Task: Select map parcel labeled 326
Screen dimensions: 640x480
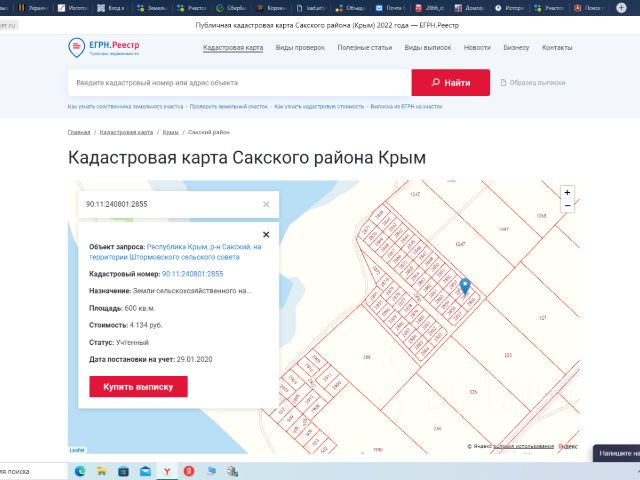Action: pos(473,392)
